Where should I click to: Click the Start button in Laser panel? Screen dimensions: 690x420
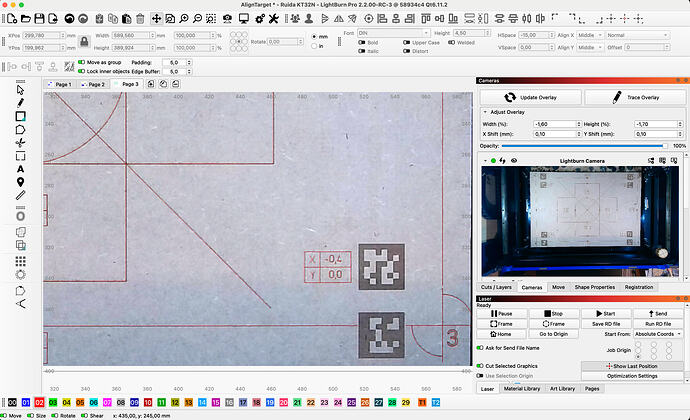(x=606, y=313)
